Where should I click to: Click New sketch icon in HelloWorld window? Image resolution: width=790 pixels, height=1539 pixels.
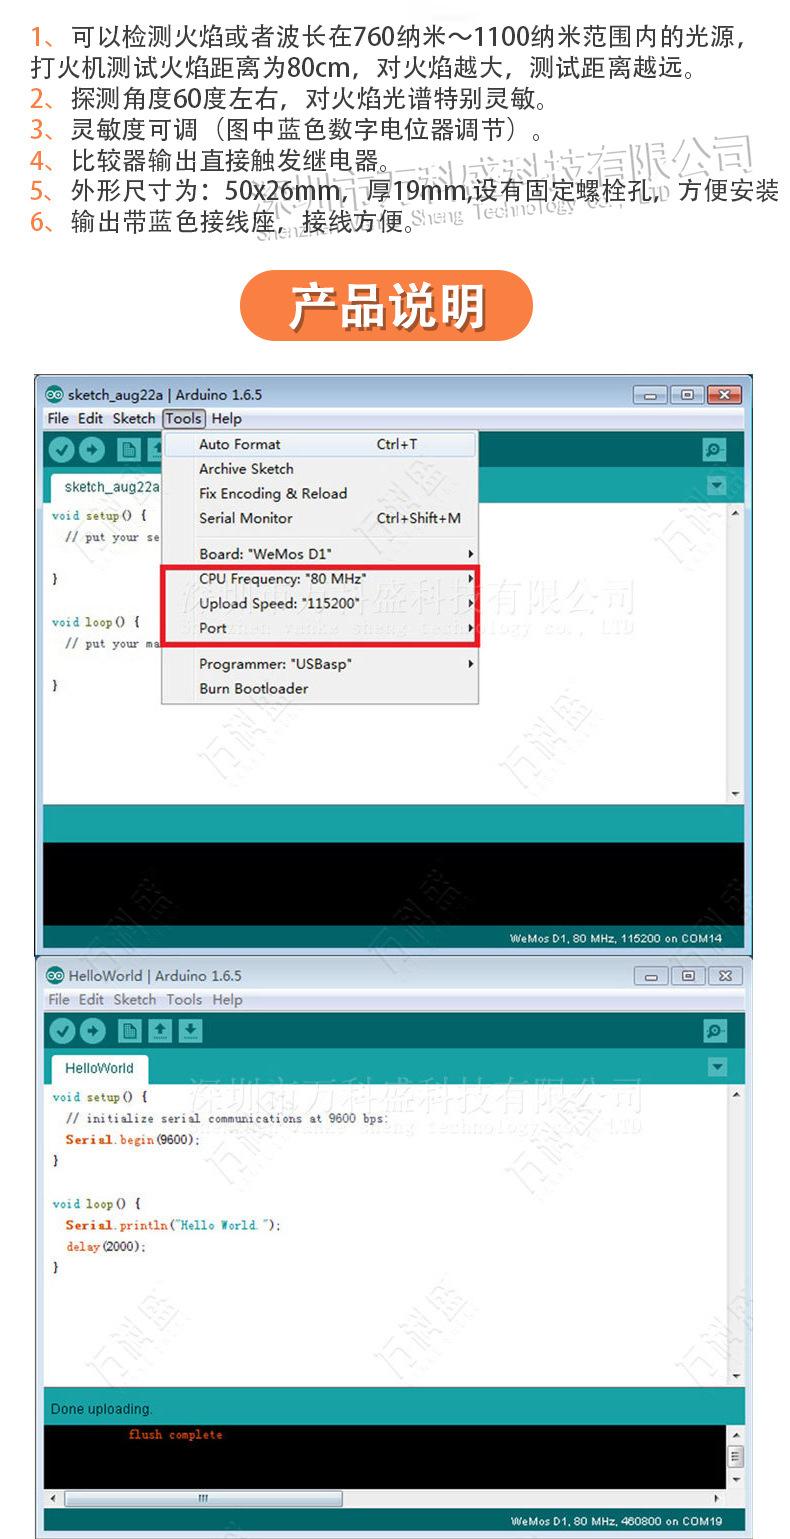coord(129,1031)
